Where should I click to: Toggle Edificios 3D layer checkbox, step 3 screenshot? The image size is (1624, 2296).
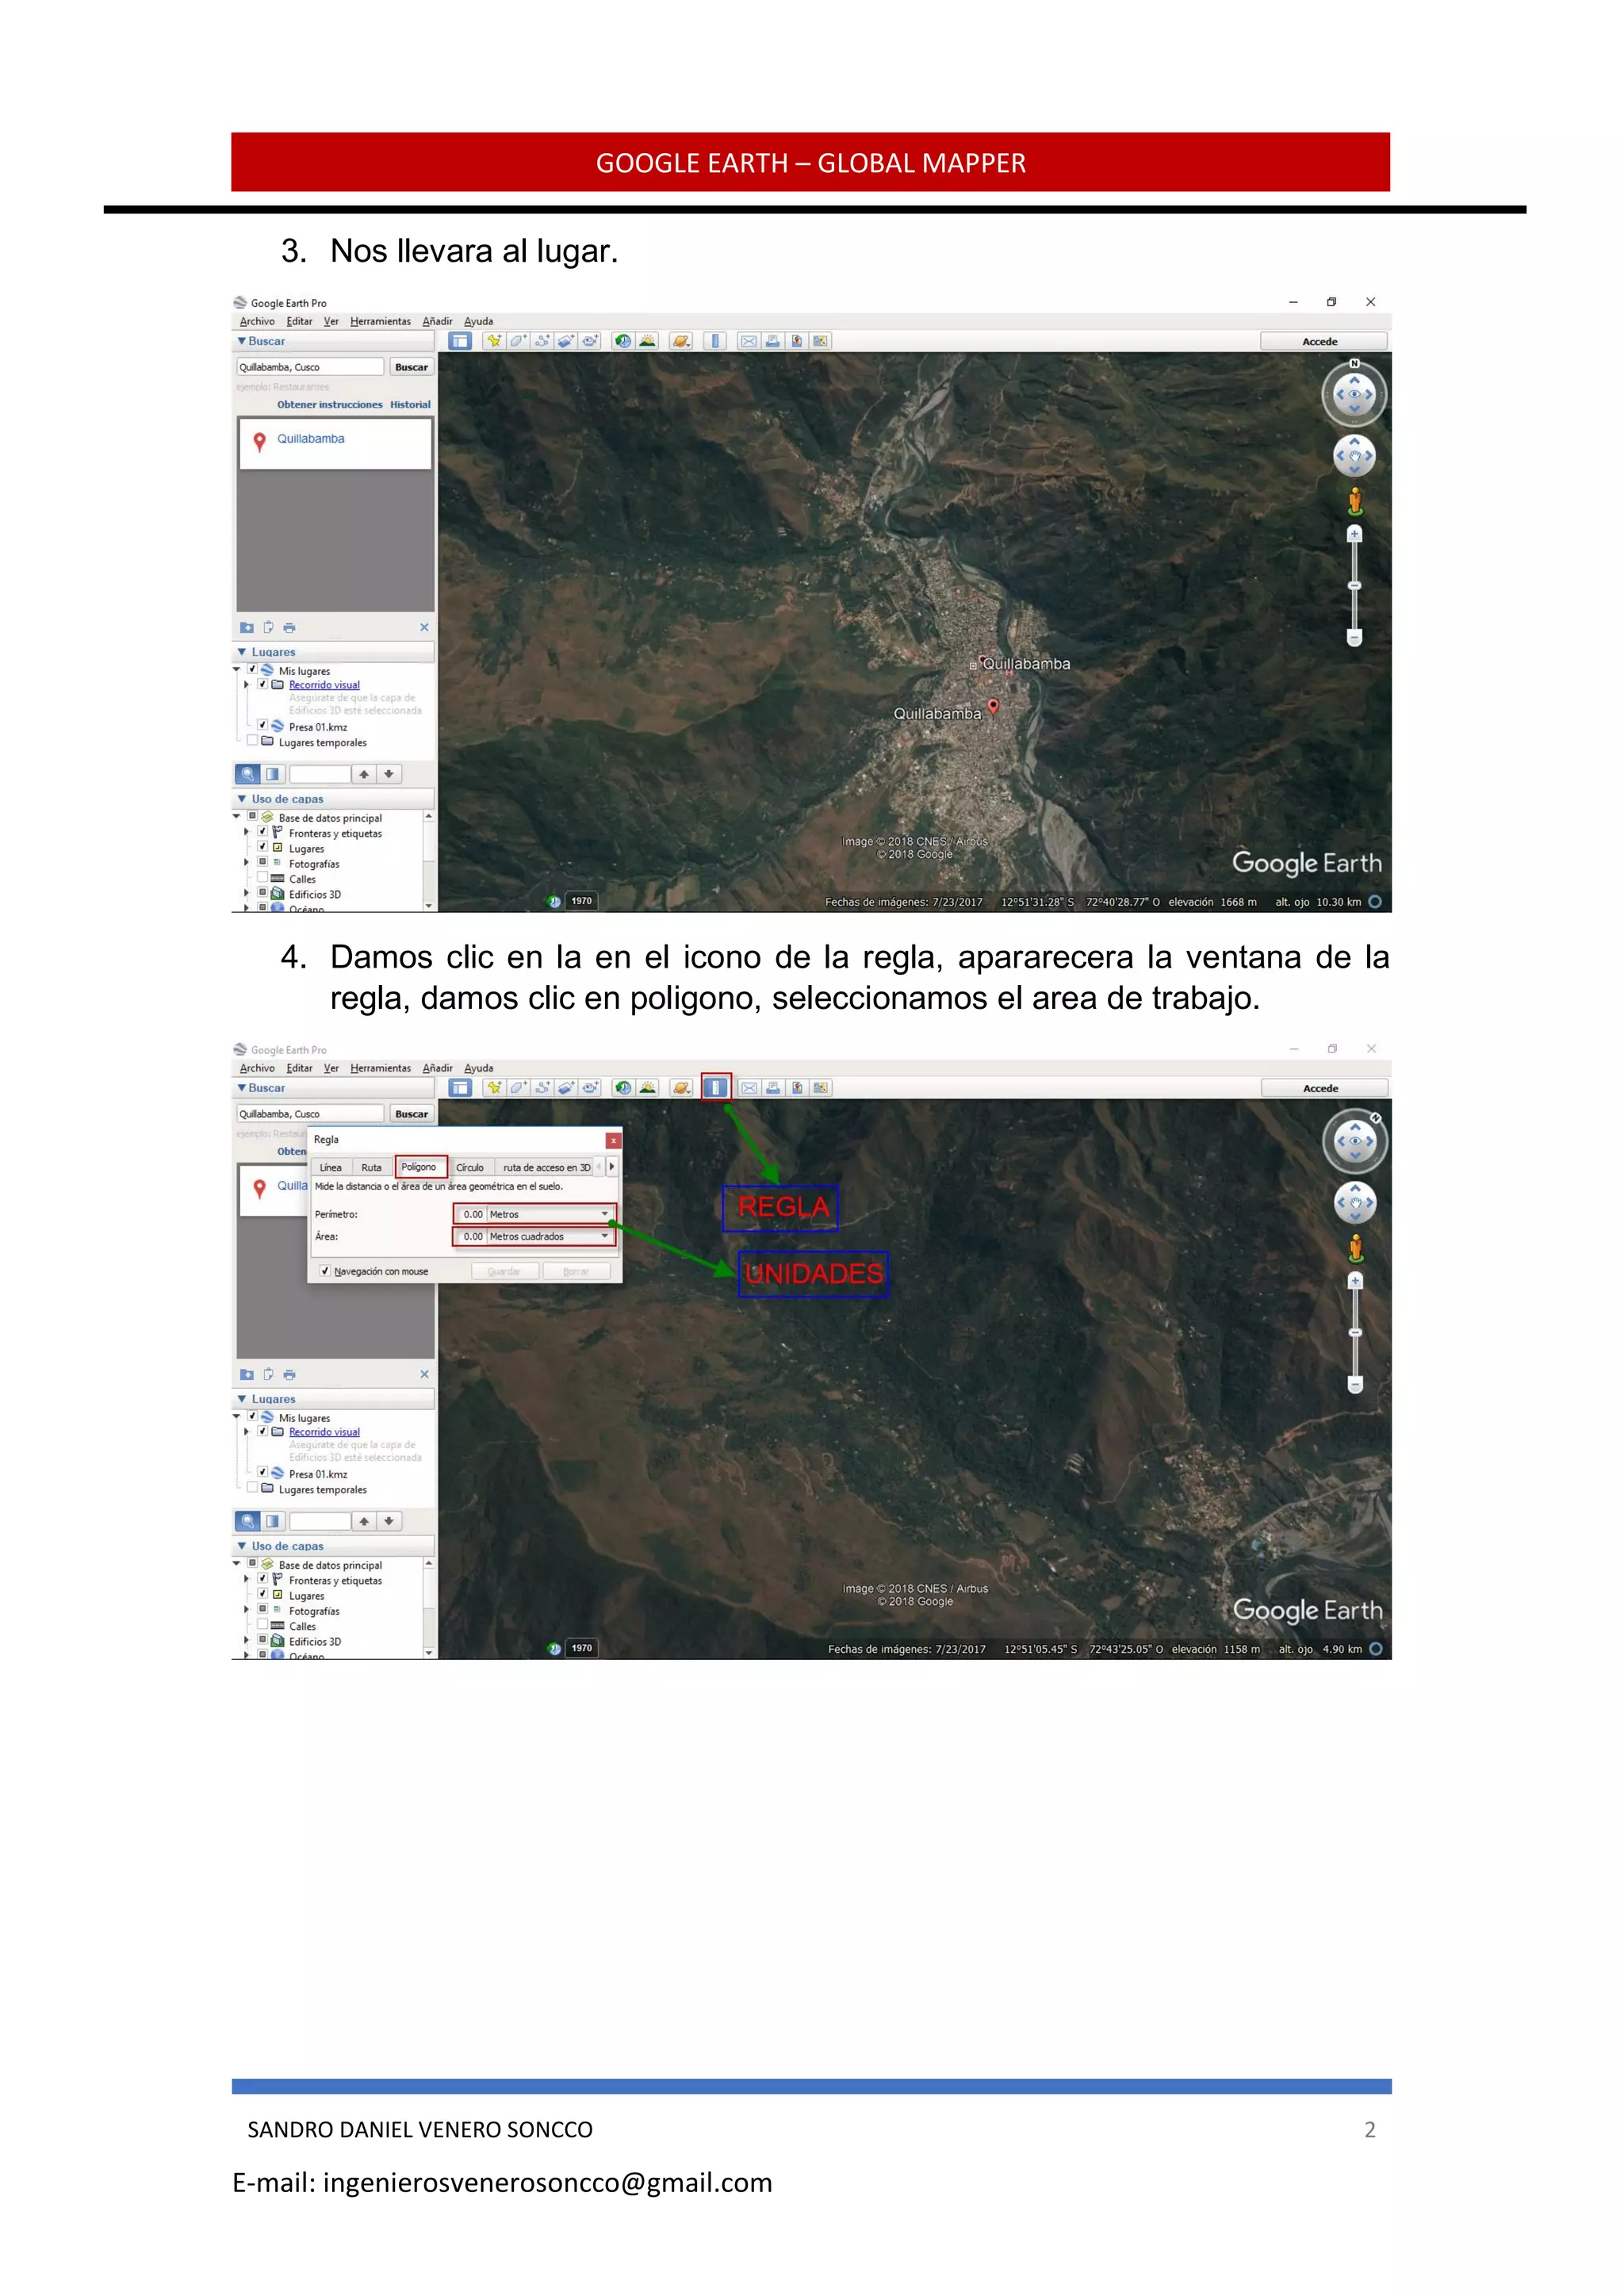[x=263, y=893]
